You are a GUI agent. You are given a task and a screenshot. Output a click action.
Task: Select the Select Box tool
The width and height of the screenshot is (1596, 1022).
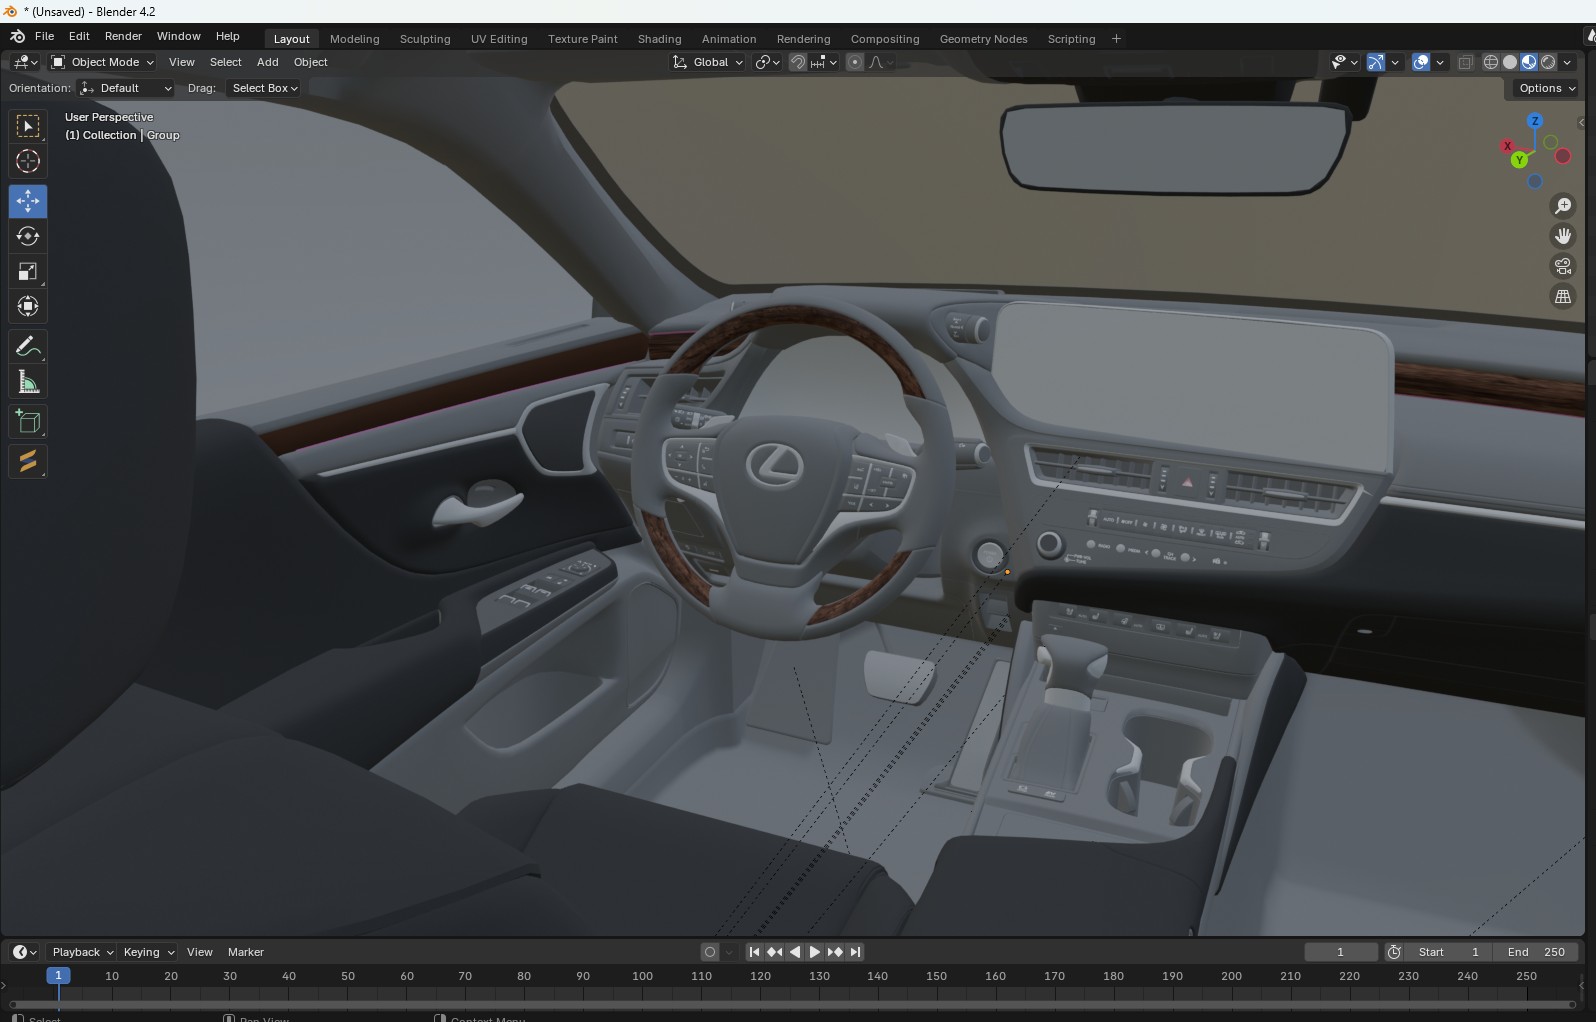28,126
